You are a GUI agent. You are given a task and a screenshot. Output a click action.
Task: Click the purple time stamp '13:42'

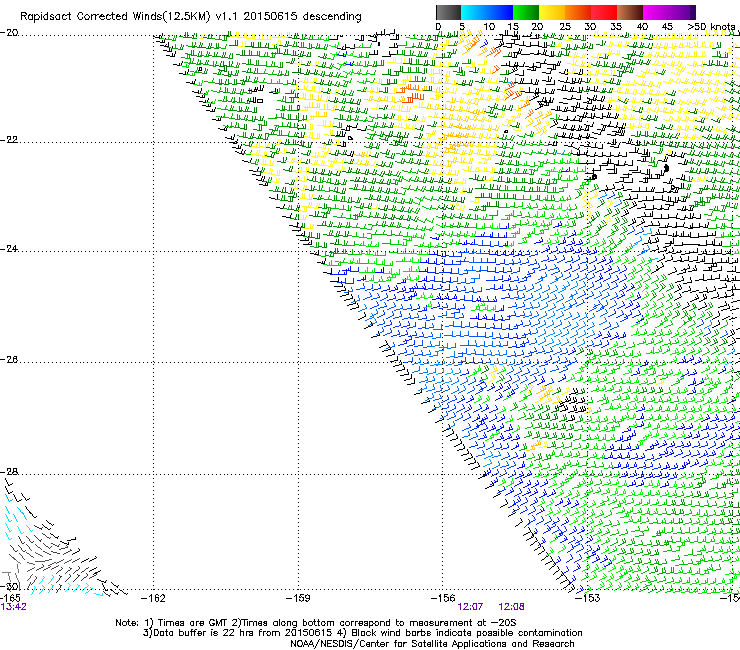pyautogui.click(x=13, y=607)
